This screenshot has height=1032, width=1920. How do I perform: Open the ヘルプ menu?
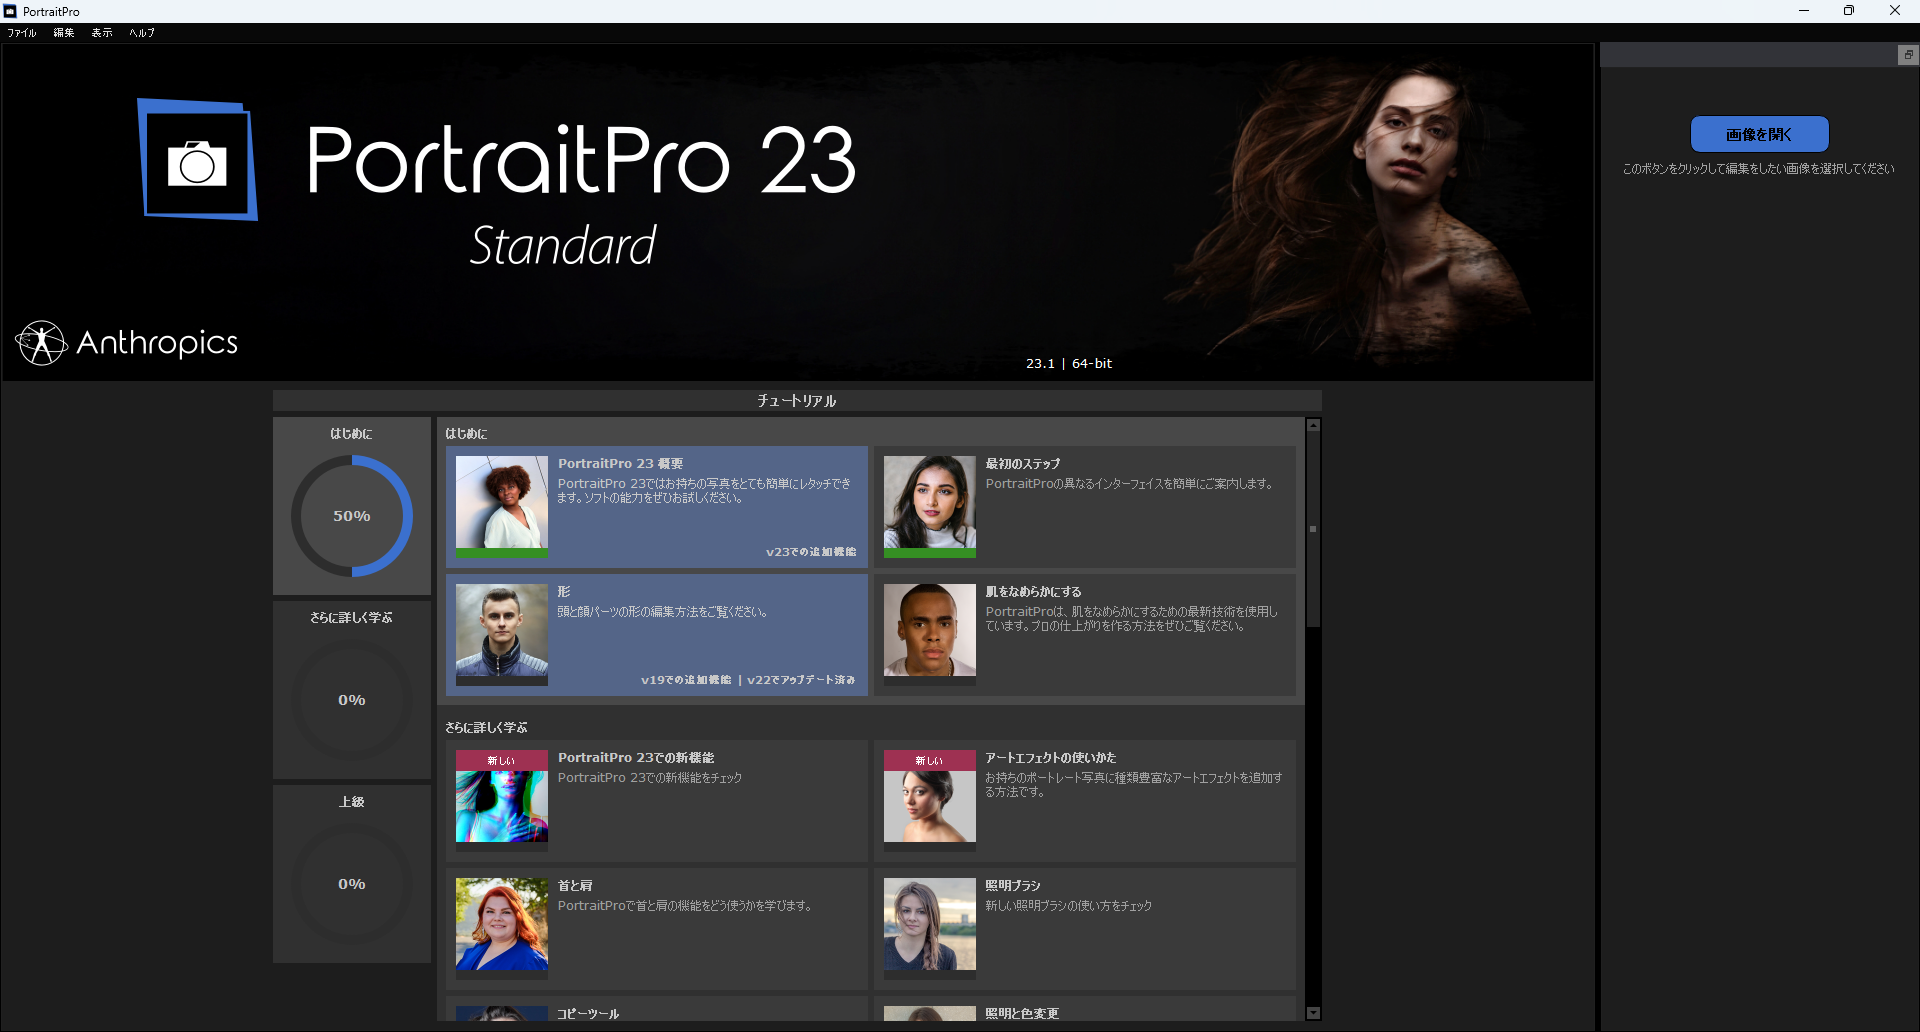(x=142, y=33)
